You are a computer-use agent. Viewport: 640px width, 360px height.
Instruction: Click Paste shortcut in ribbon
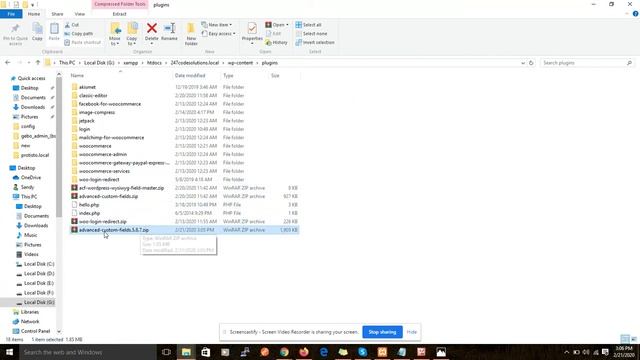tap(82, 42)
